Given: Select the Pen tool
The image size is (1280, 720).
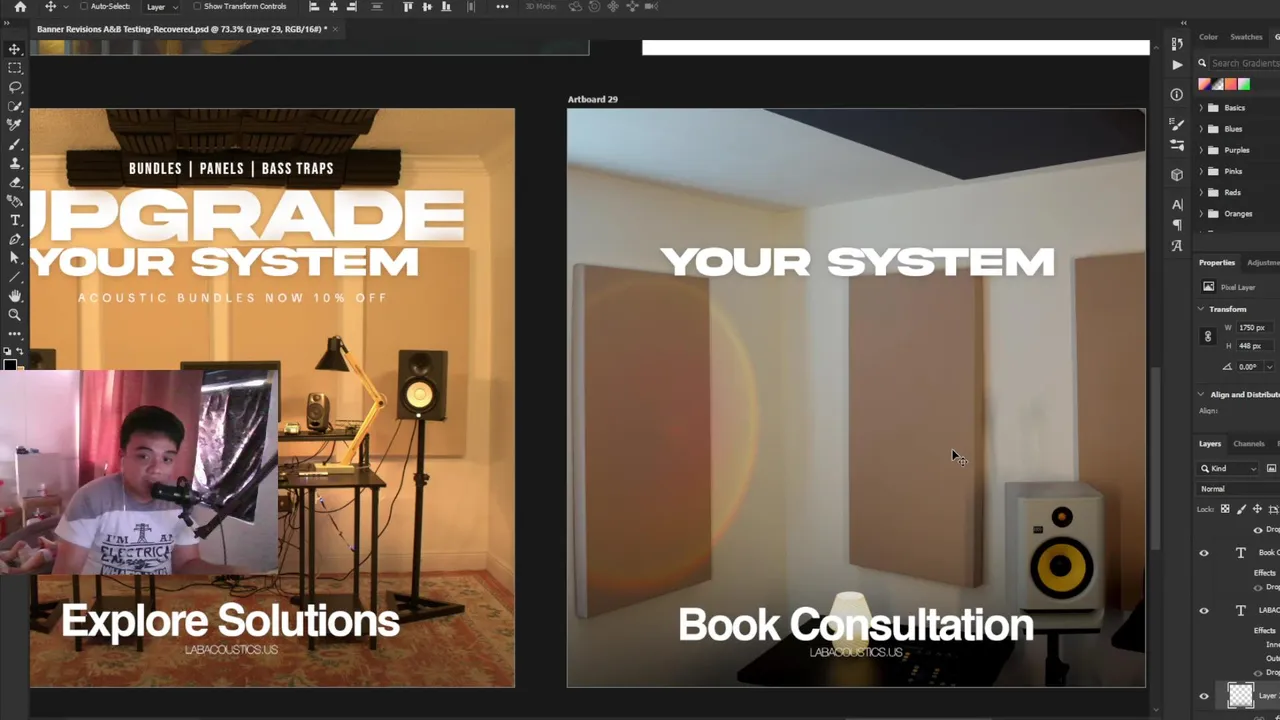Looking at the screenshot, I should point(15,239).
